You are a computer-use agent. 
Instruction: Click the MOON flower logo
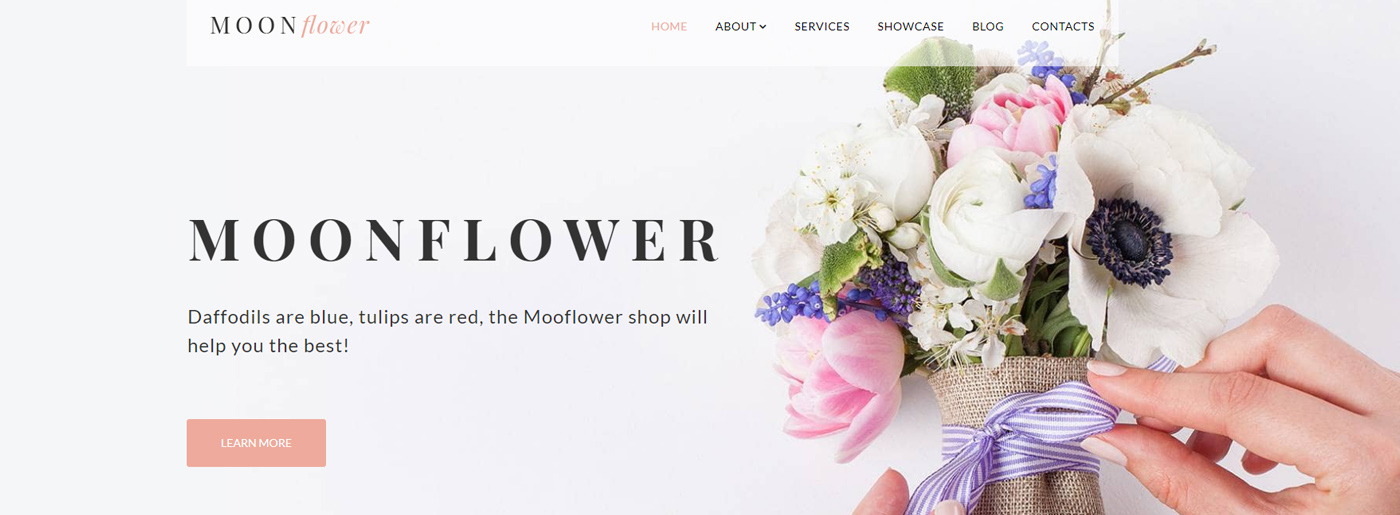pyautogui.click(x=290, y=26)
